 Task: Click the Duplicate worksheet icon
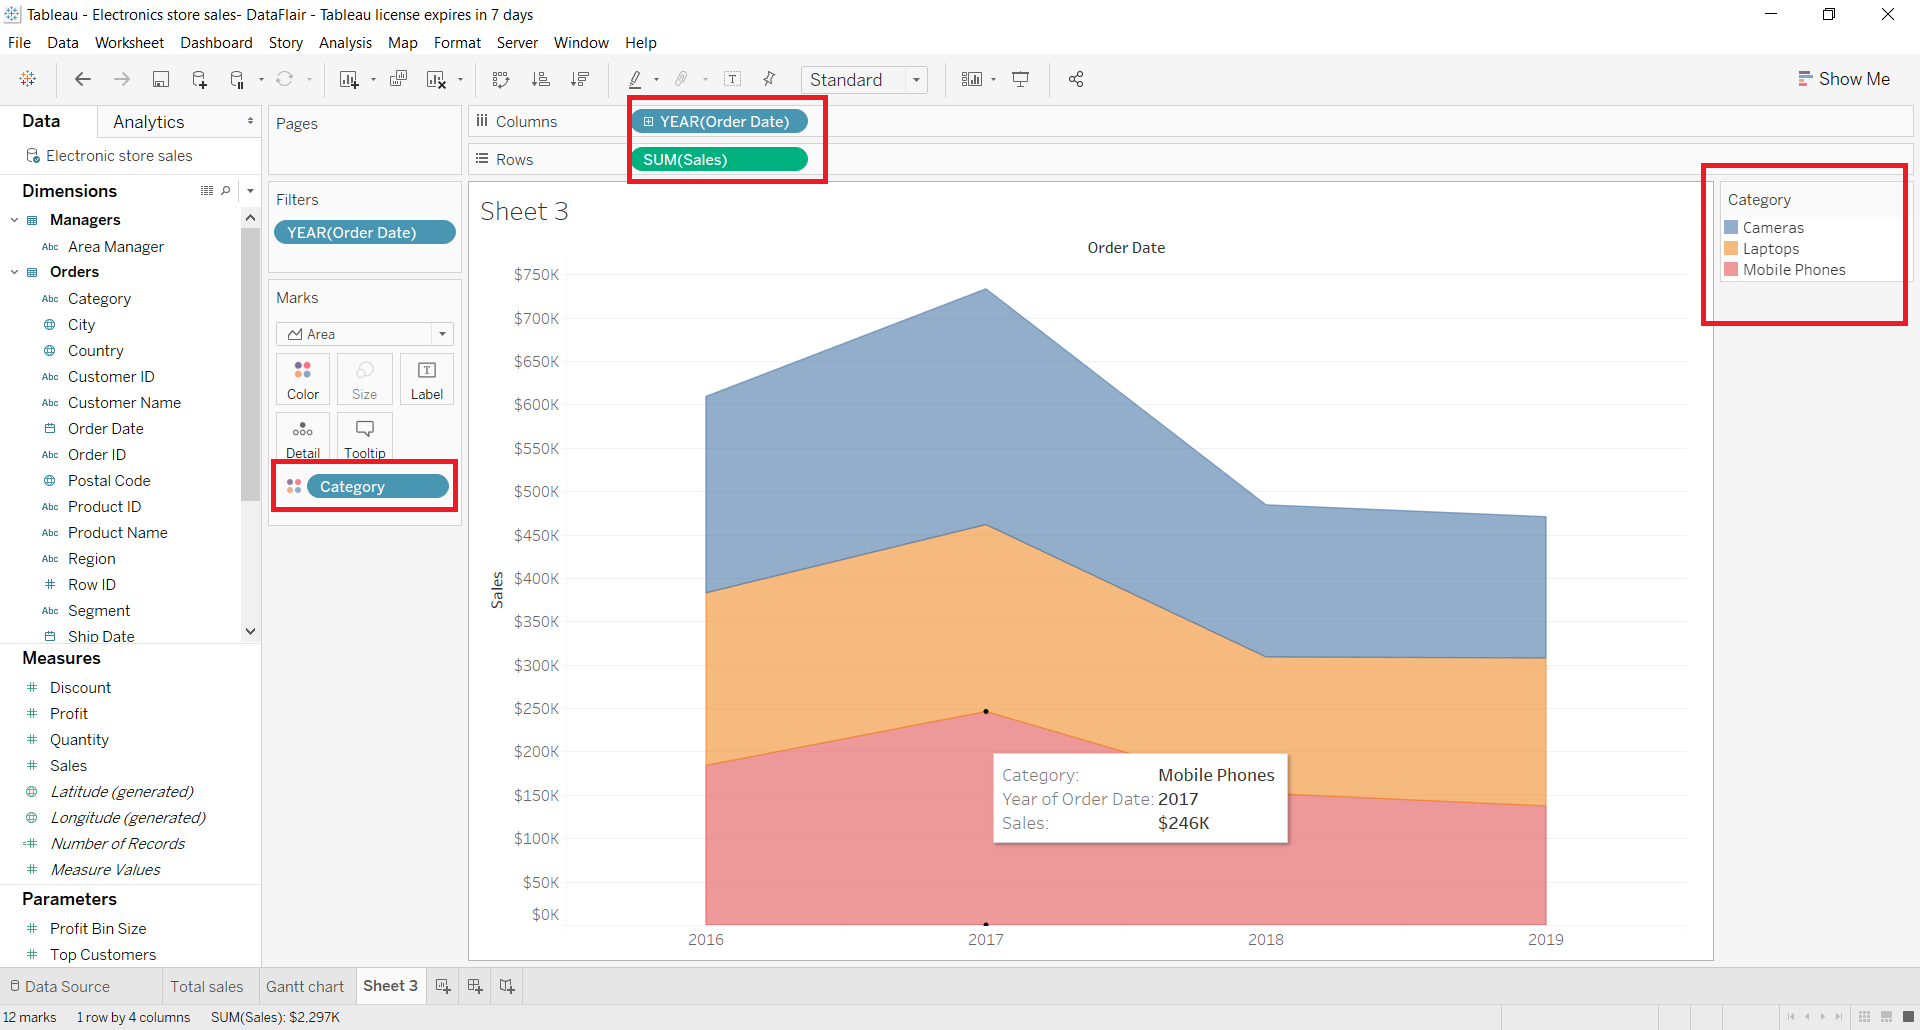pyautogui.click(x=398, y=80)
